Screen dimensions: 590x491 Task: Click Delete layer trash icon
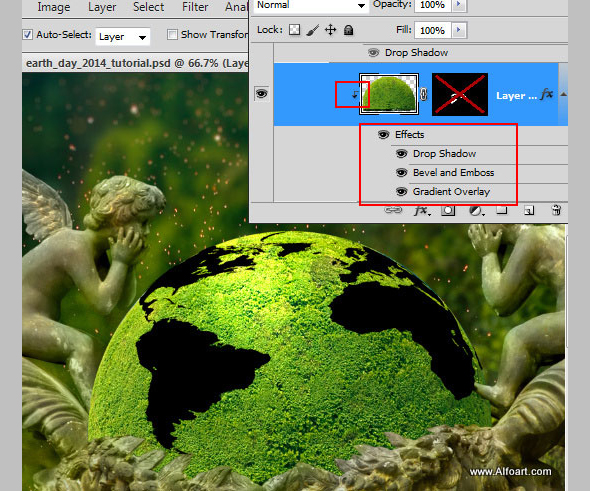(556, 210)
